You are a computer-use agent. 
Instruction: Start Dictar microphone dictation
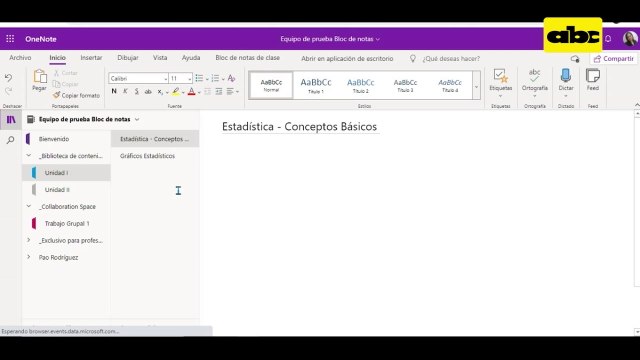(x=566, y=83)
